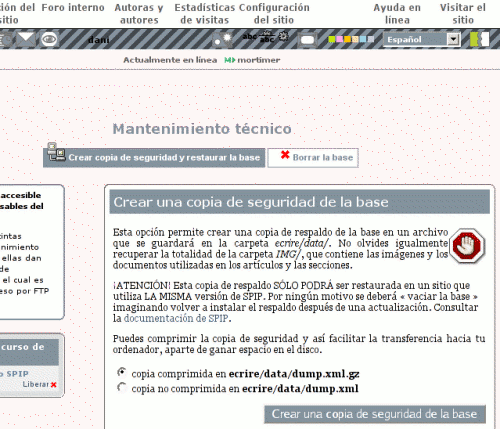The height and width of the screenshot is (429, 500).
Task: Click the Mantenimiento técnico heading
Action: 202,129
